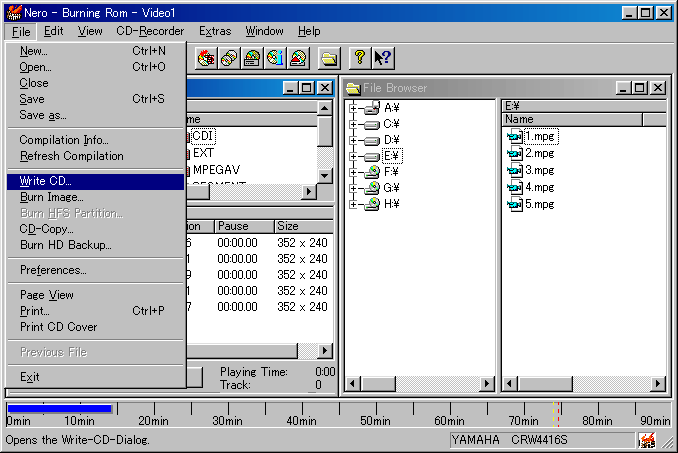This screenshot has height=453, width=678.
Task: Click the A:¥ floppy drive icon
Action: [x=372, y=108]
